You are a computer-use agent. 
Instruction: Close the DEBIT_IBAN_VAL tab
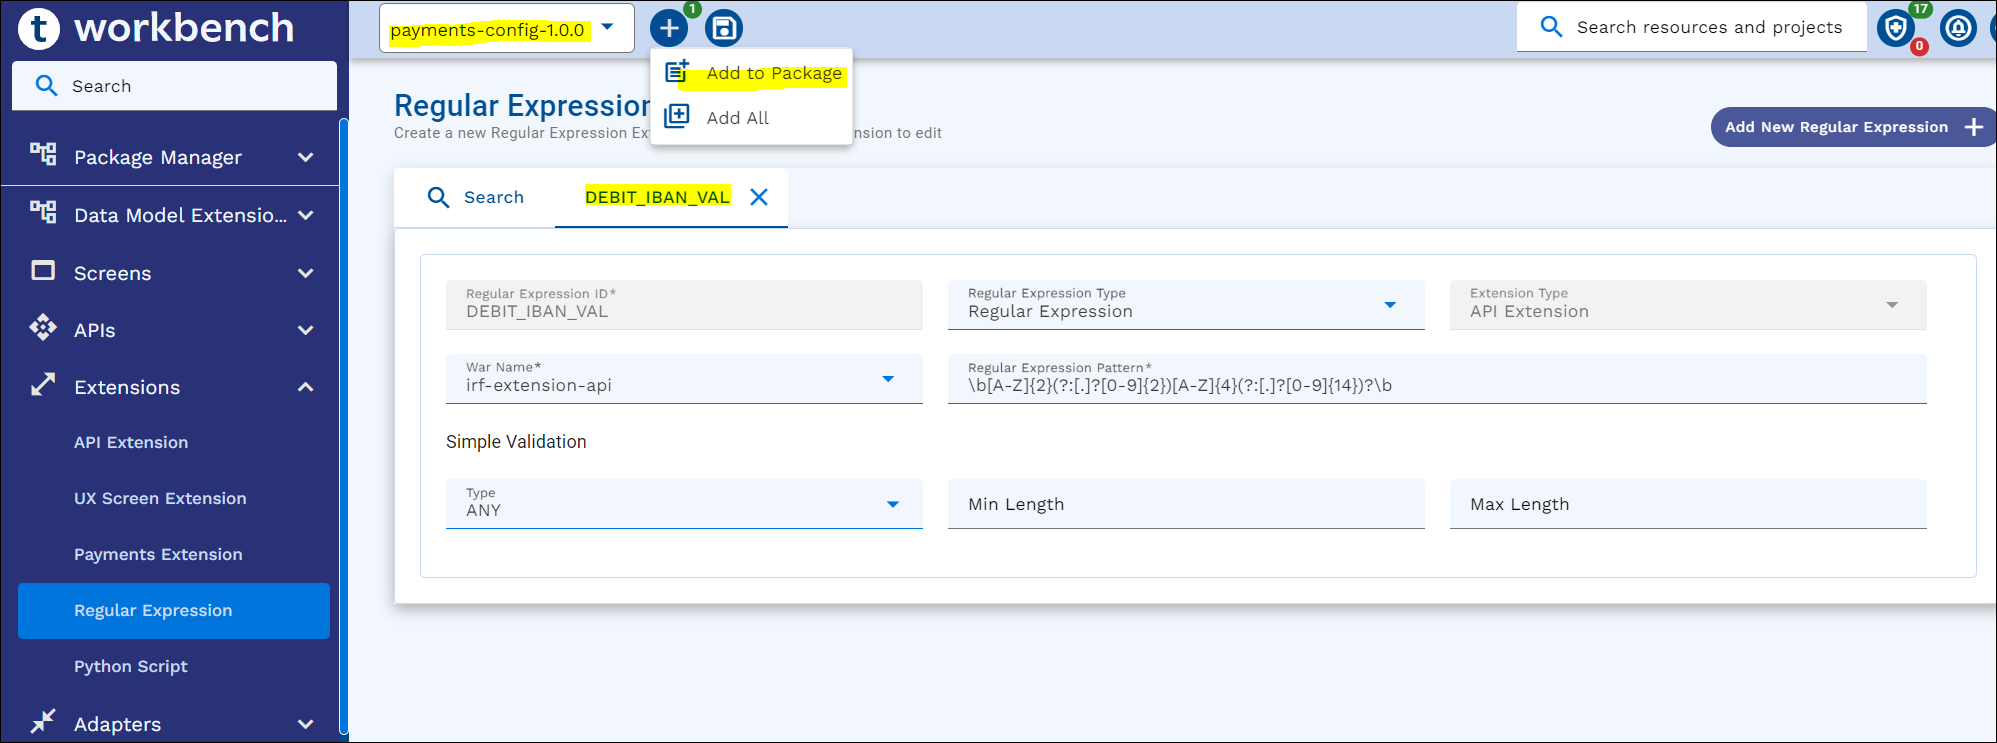[x=759, y=197]
